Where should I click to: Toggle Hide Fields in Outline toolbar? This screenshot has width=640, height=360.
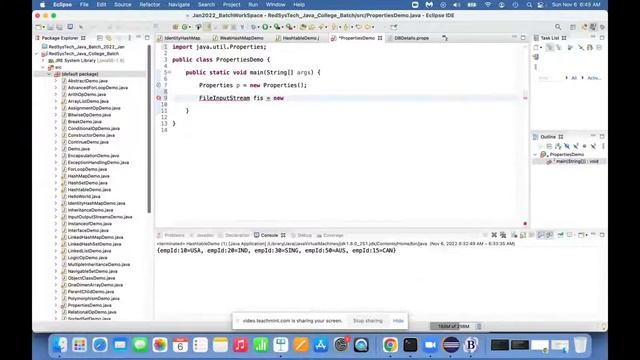click(x=567, y=146)
